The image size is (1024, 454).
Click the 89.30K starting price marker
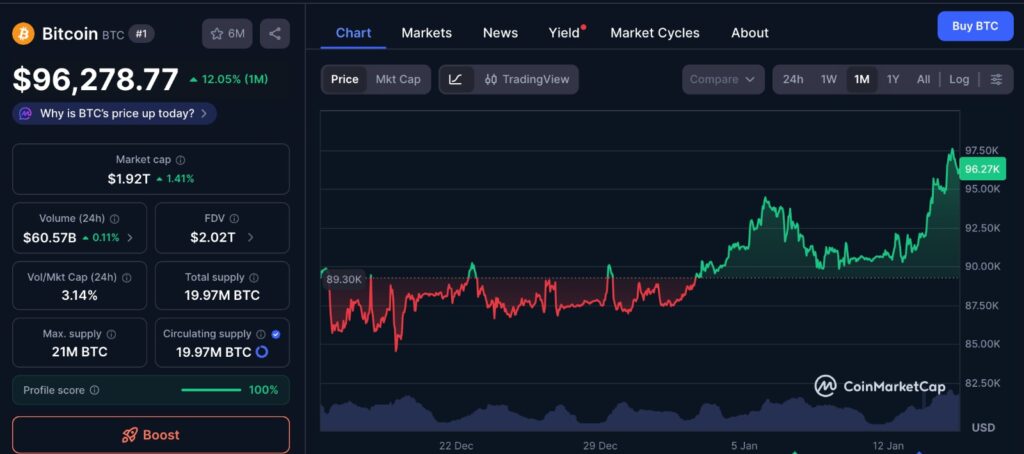344,279
